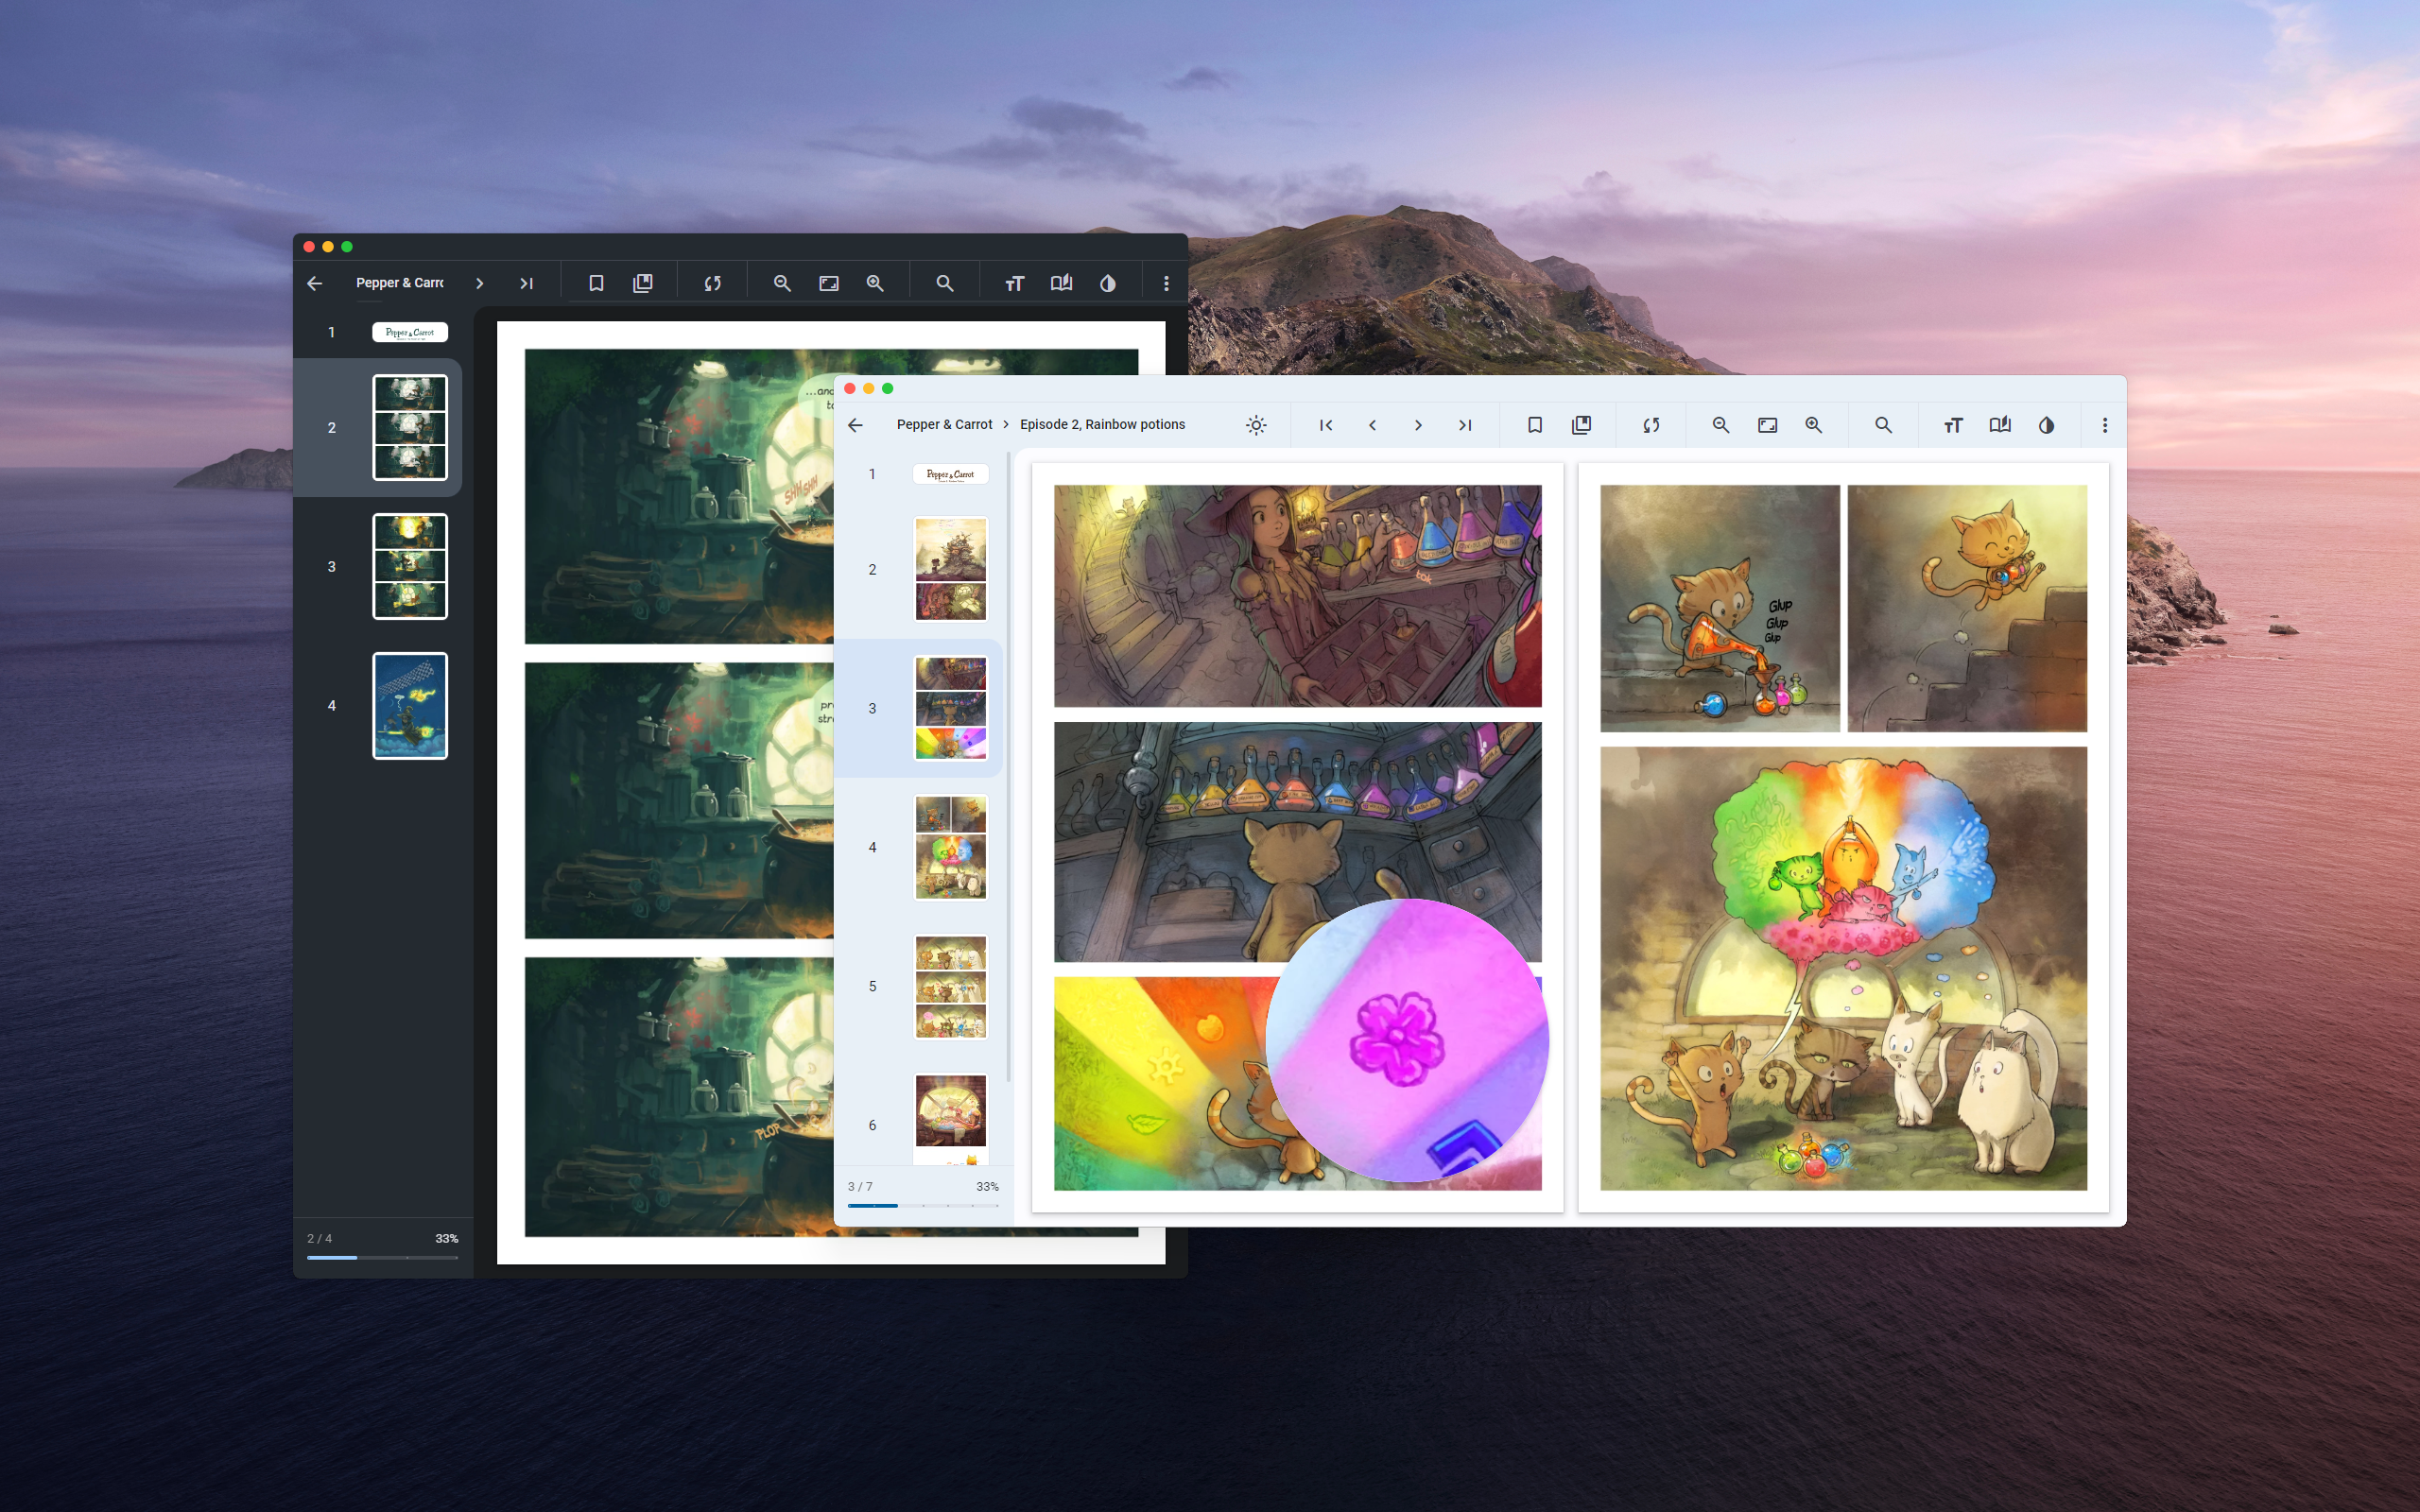This screenshot has height=1512, width=2420.
Task: Click the bookmark icon in the front window
Action: (1534, 425)
